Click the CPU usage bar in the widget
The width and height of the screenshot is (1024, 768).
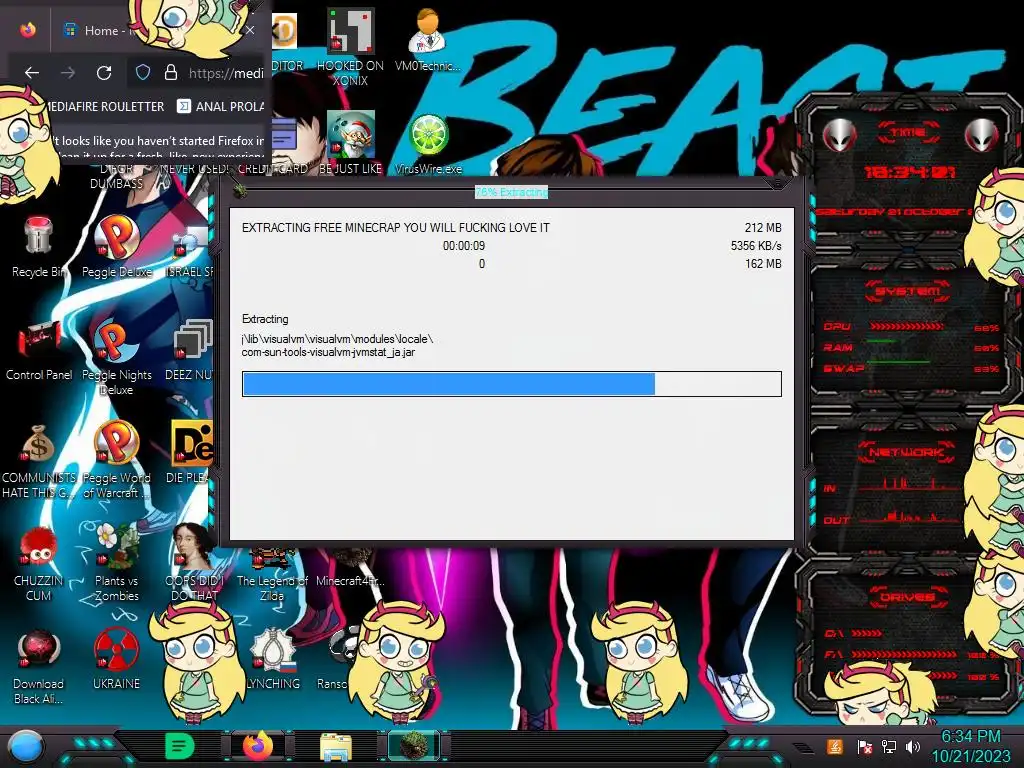(906, 326)
